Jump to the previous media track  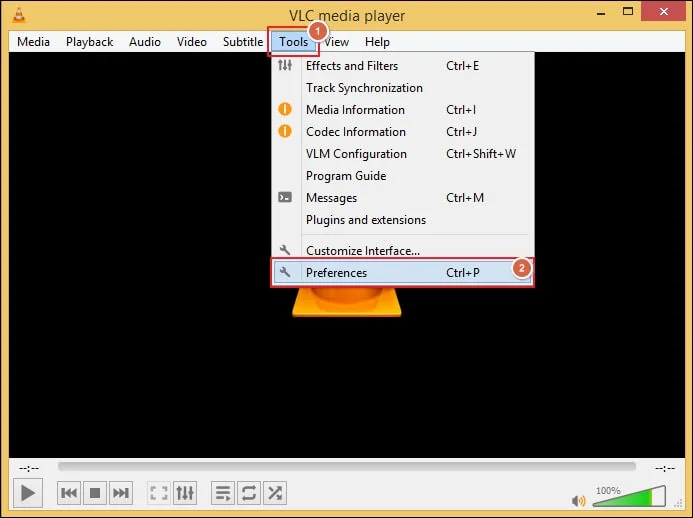click(x=69, y=493)
